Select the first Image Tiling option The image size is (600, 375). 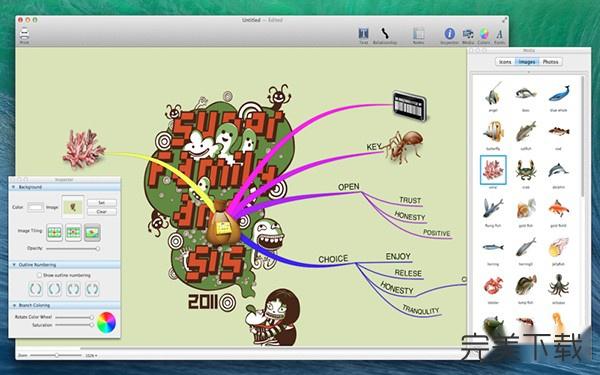click(x=54, y=232)
